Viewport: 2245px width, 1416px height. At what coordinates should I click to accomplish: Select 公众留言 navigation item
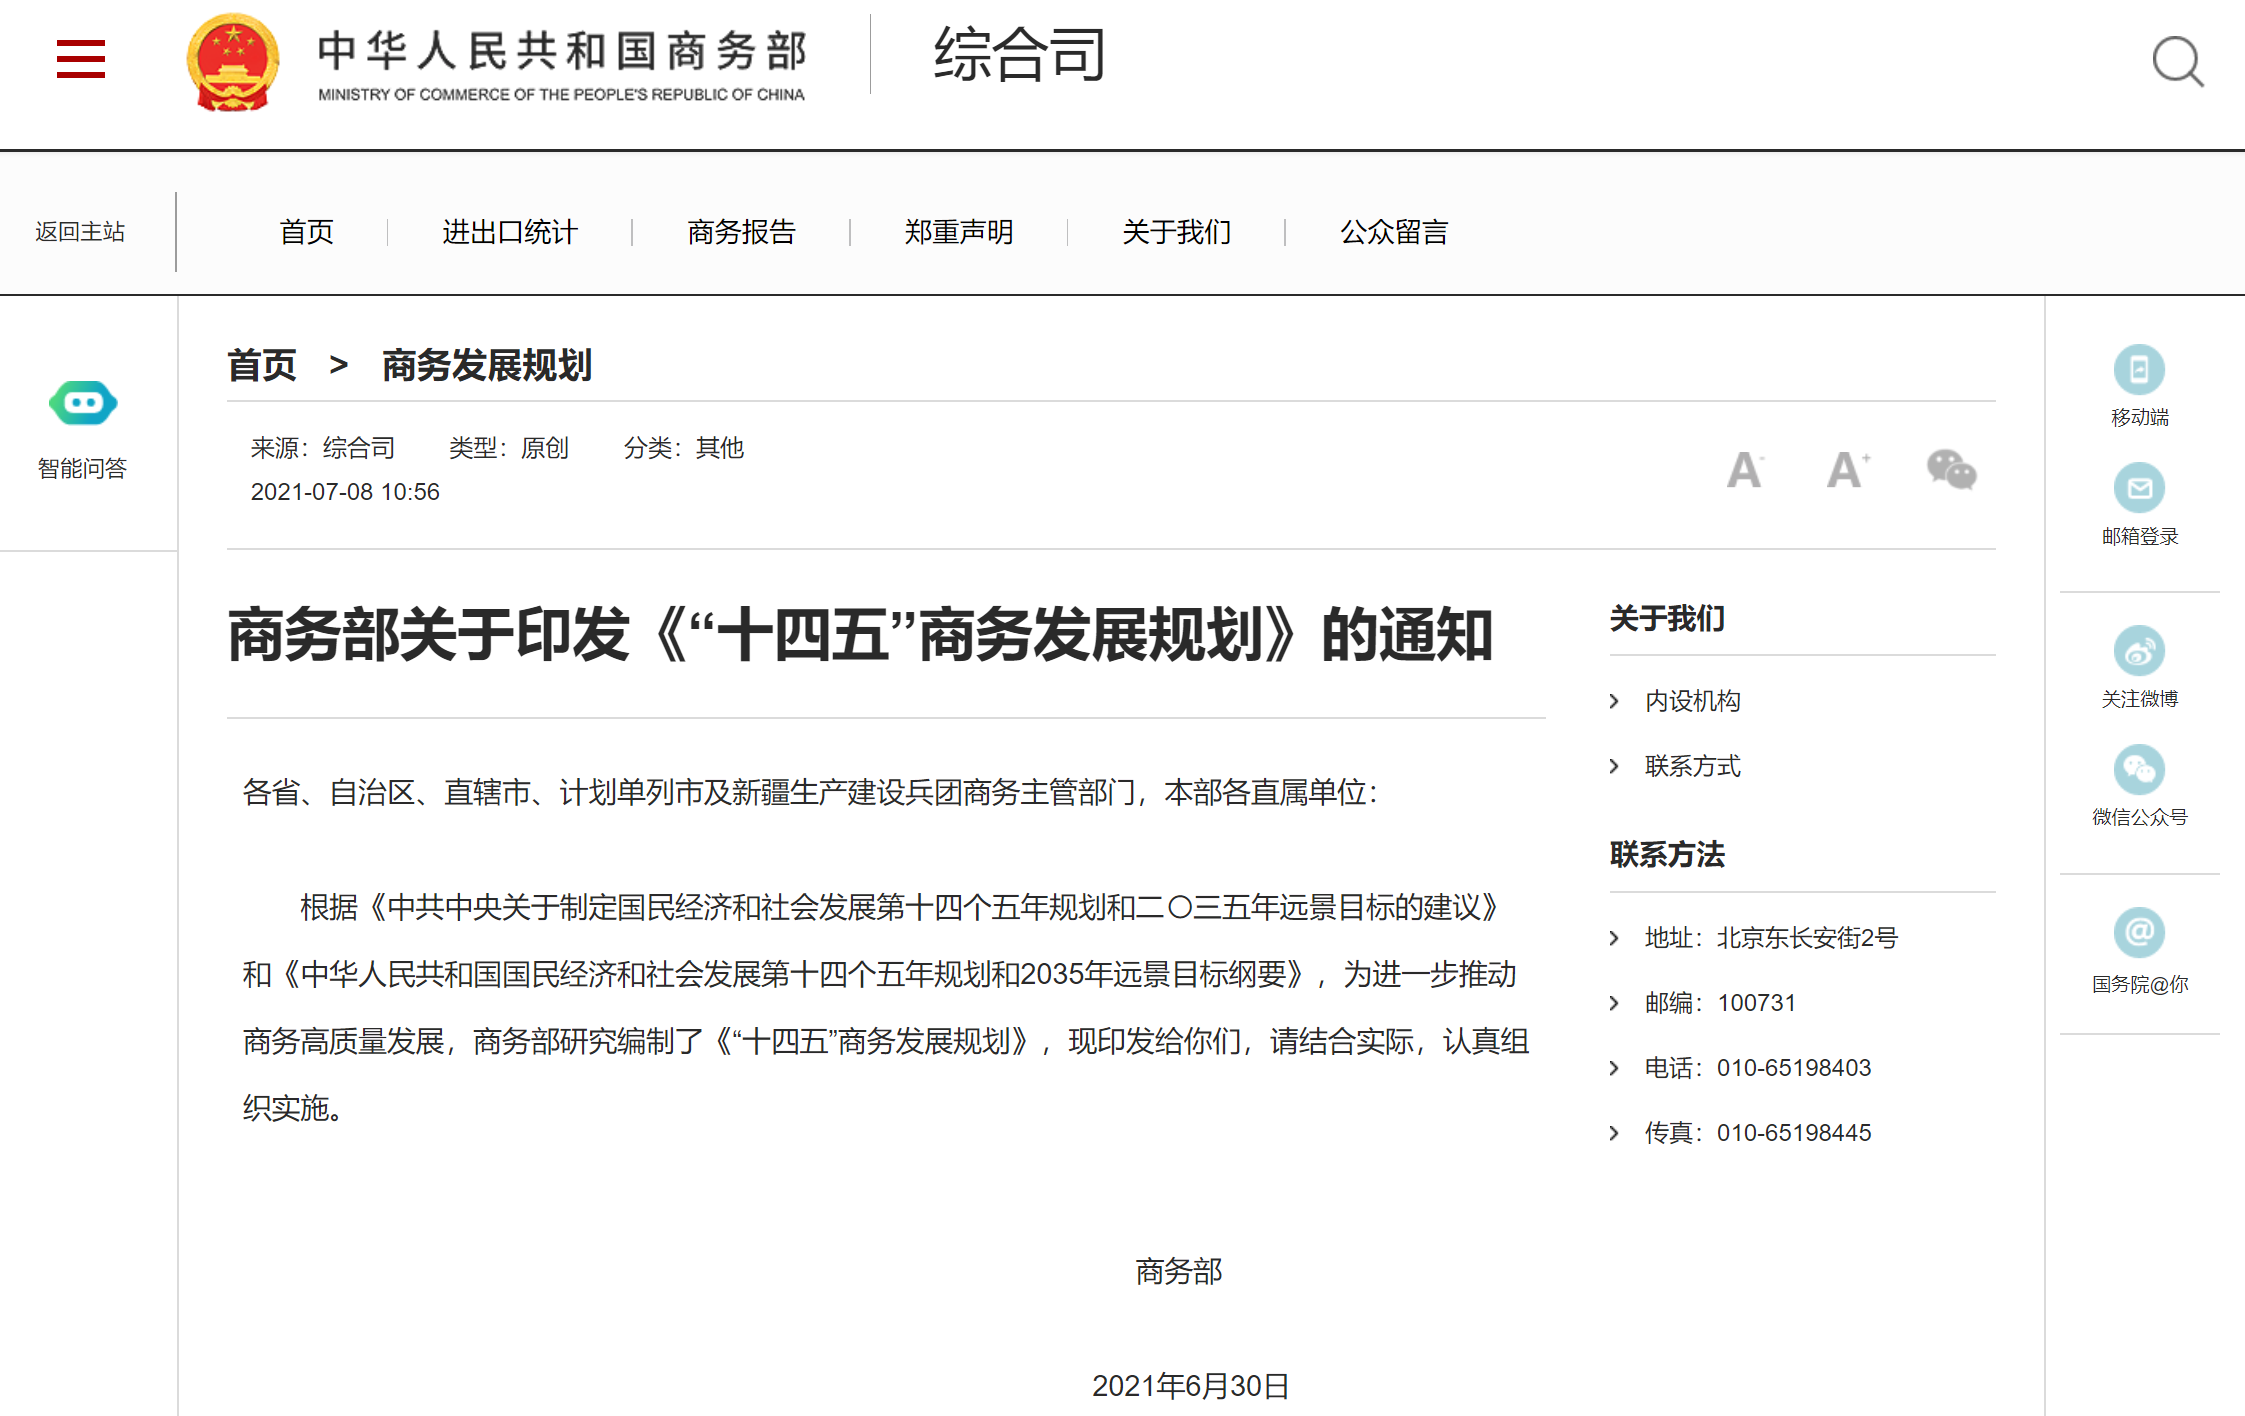pyautogui.click(x=1394, y=232)
